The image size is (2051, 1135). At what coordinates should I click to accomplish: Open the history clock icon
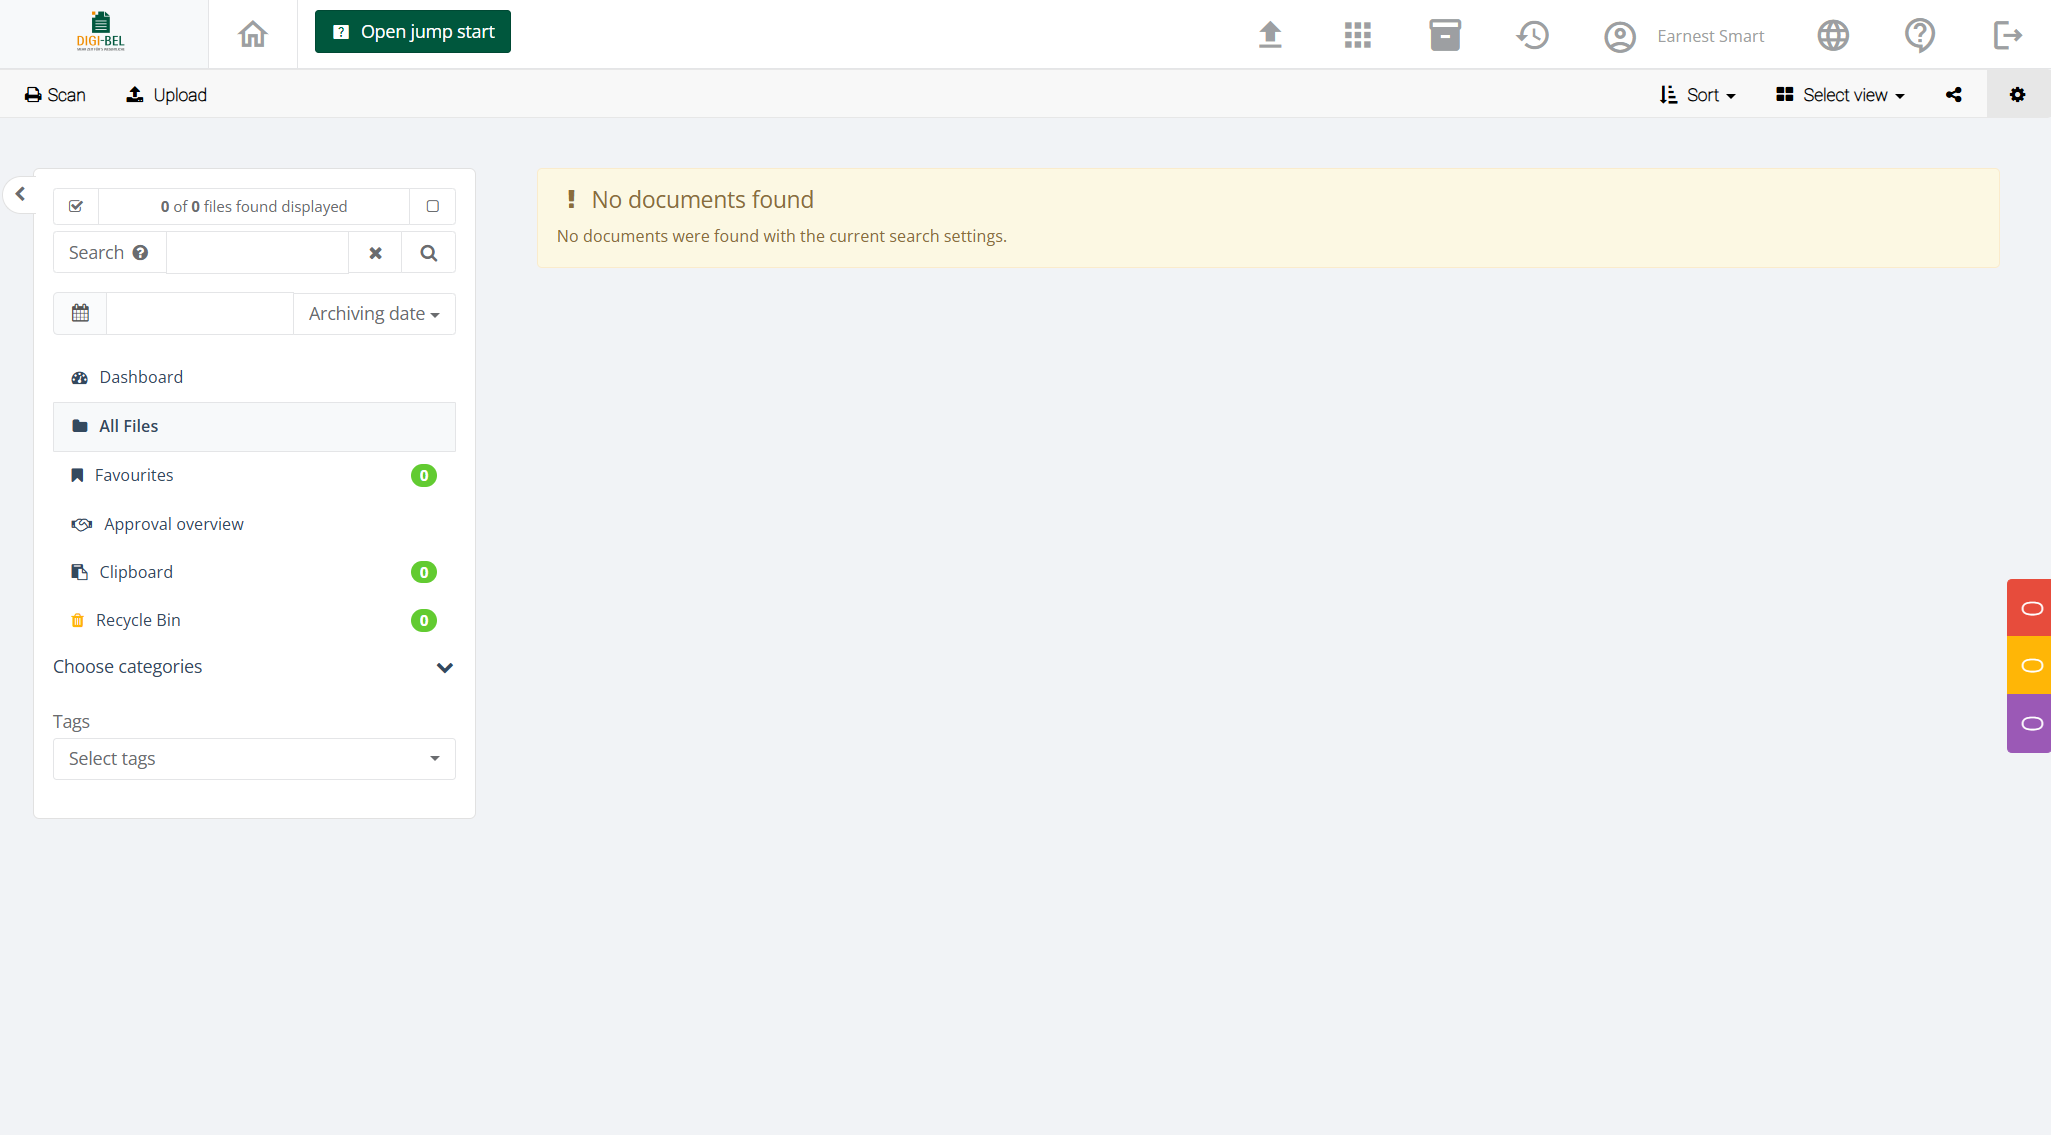[1532, 35]
